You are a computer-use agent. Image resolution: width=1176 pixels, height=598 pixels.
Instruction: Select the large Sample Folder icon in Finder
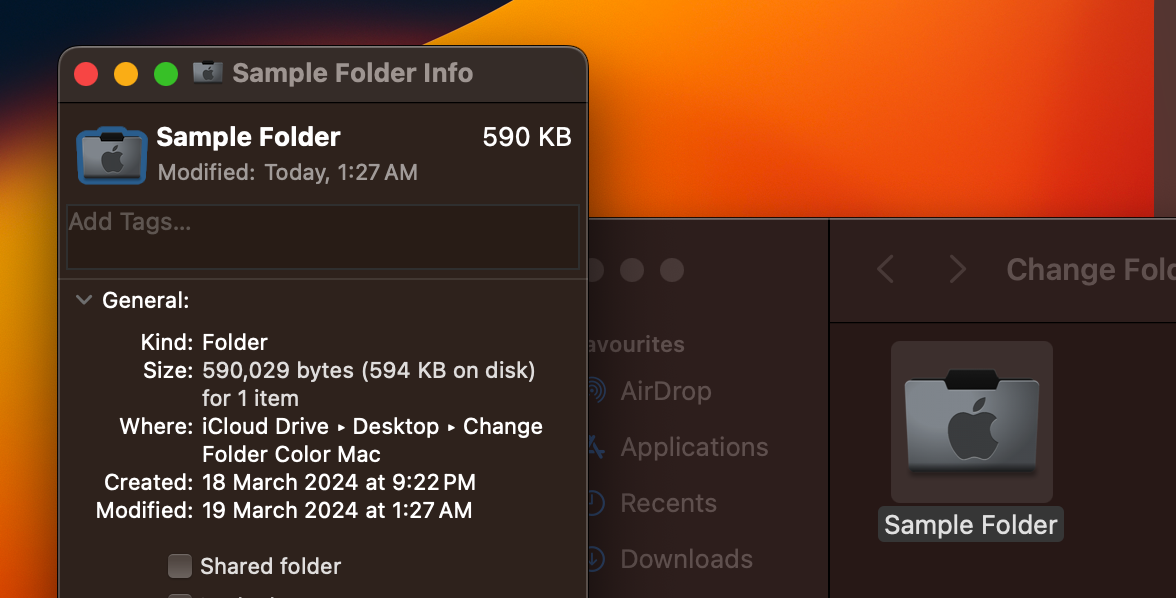tap(971, 421)
